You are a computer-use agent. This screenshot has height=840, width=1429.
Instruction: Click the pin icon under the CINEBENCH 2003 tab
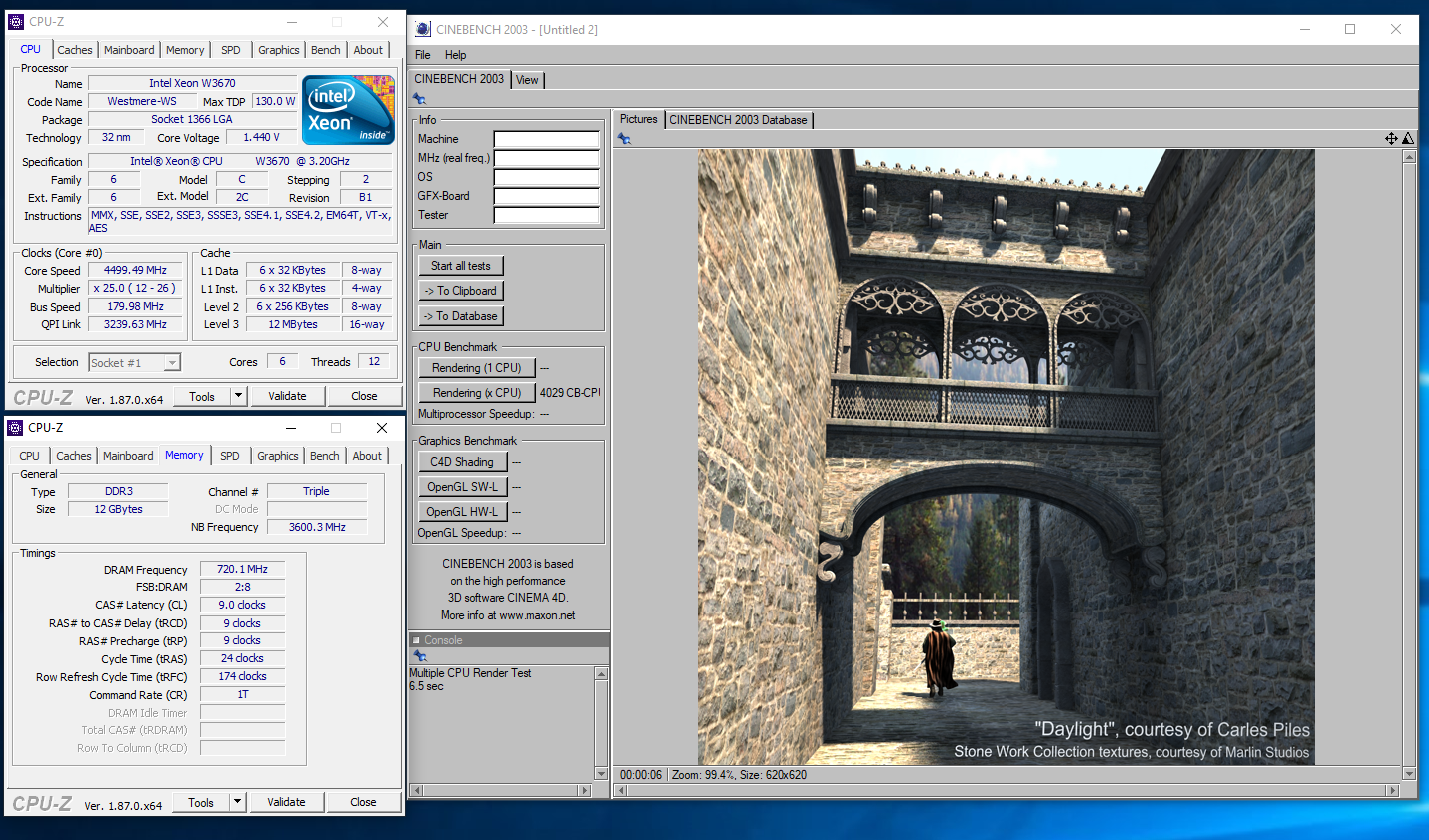420,98
